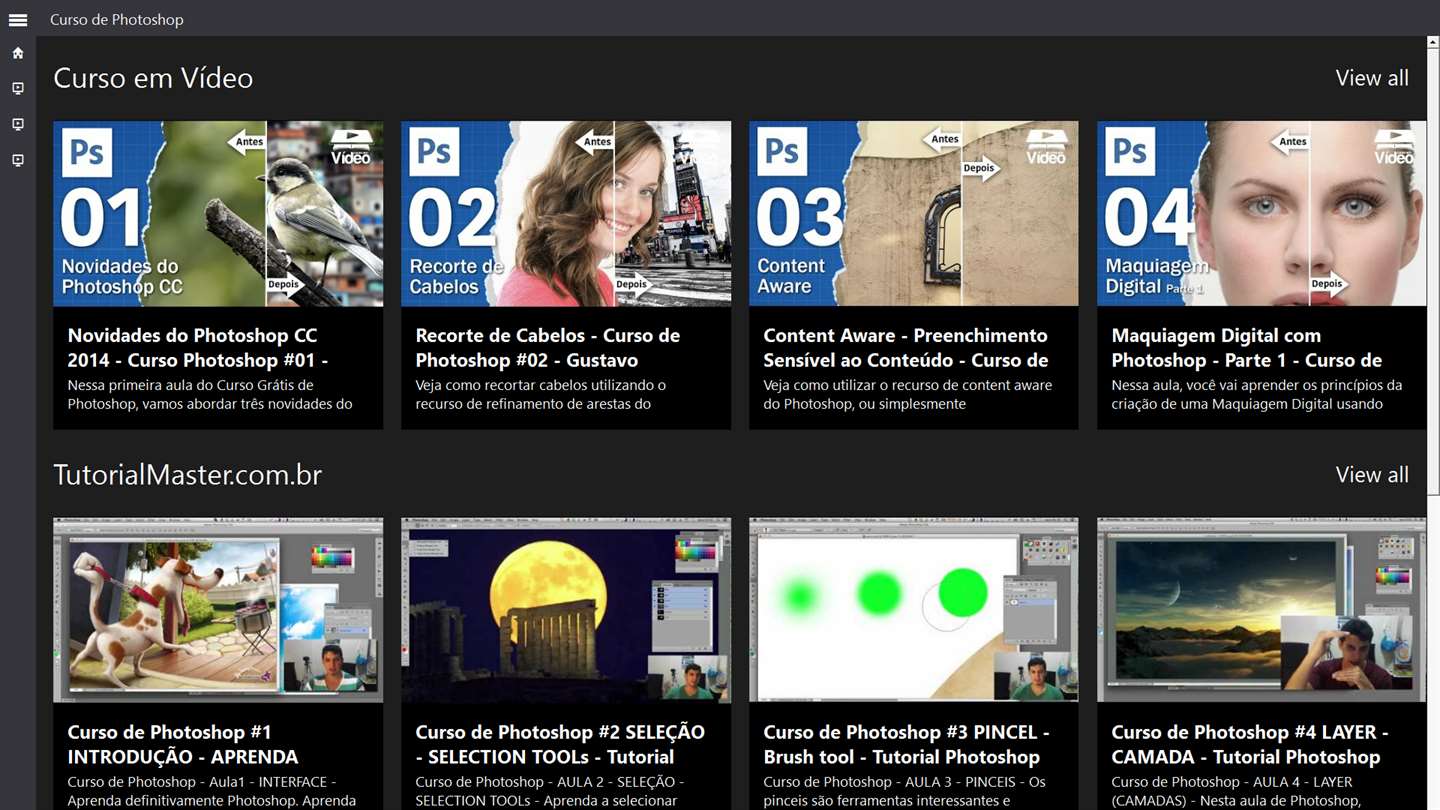Open the green brush circles thumbnail
Image resolution: width=1440 pixels, height=810 pixels.
[x=914, y=610]
